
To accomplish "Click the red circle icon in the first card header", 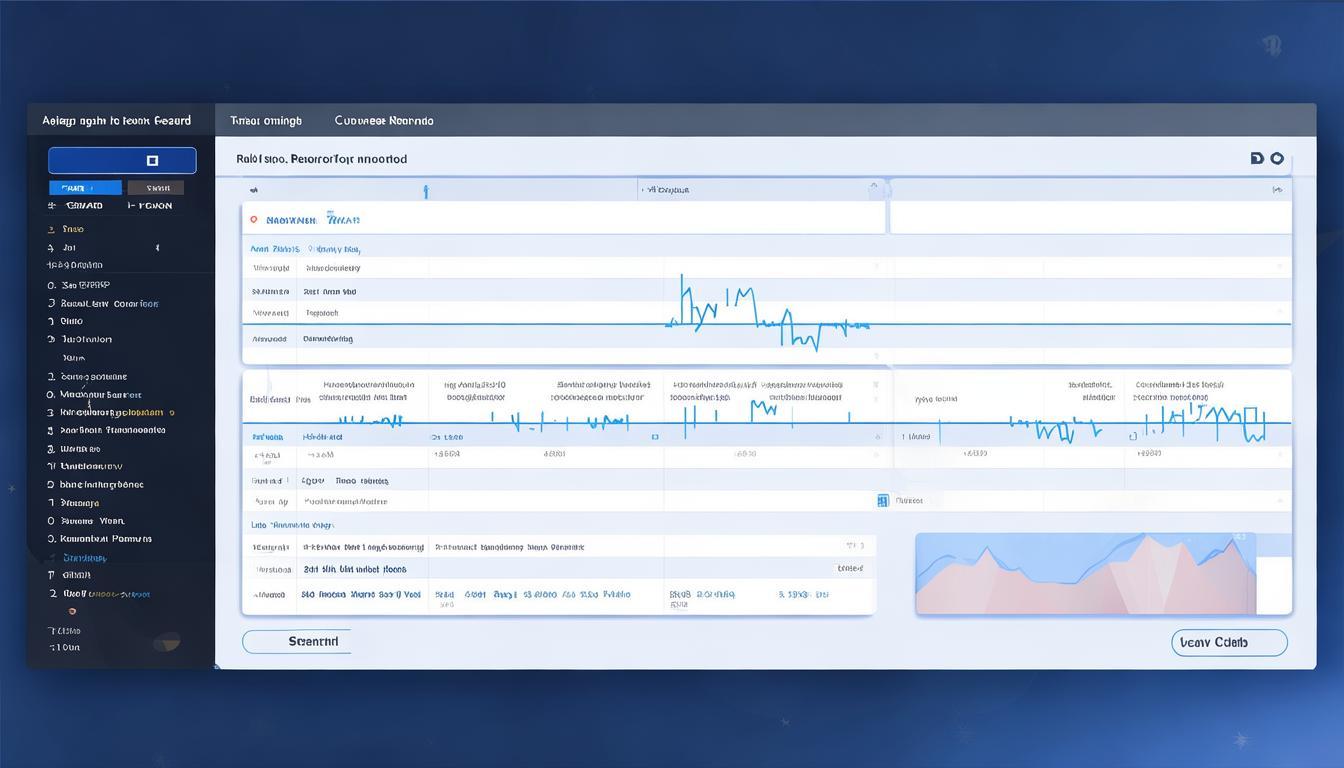I will tap(254, 219).
